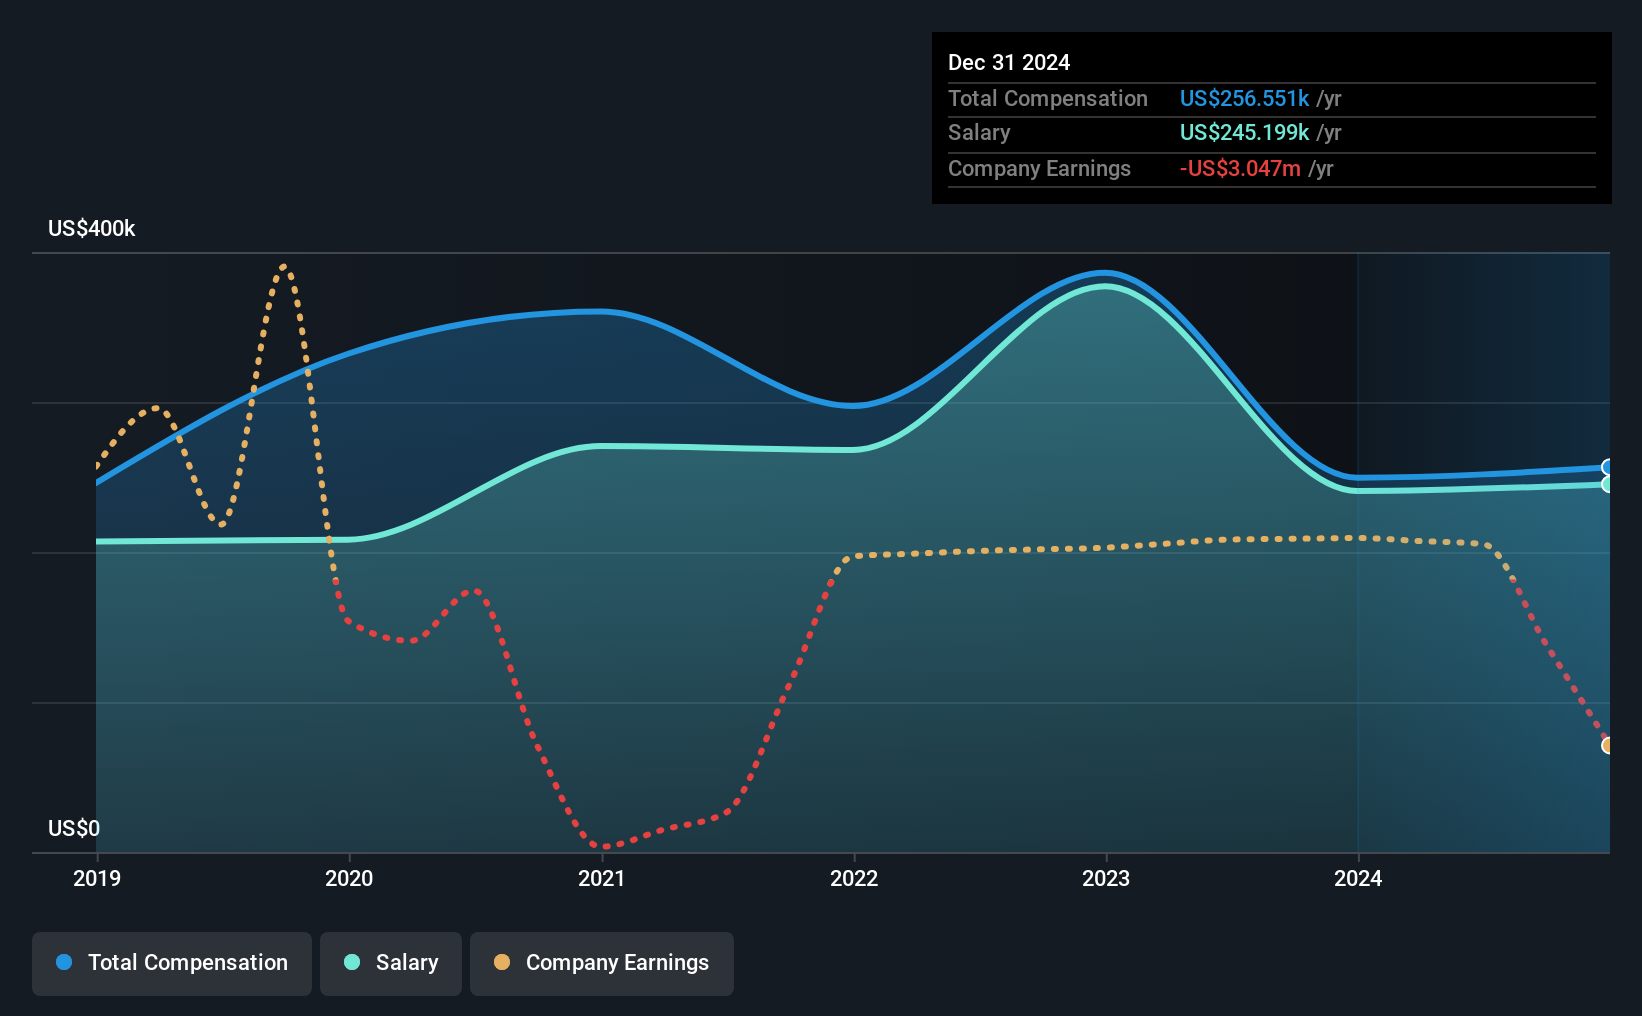Screen dimensions: 1642x1016
Task: Click the 2022 x-axis label
Action: pyautogui.click(x=854, y=878)
